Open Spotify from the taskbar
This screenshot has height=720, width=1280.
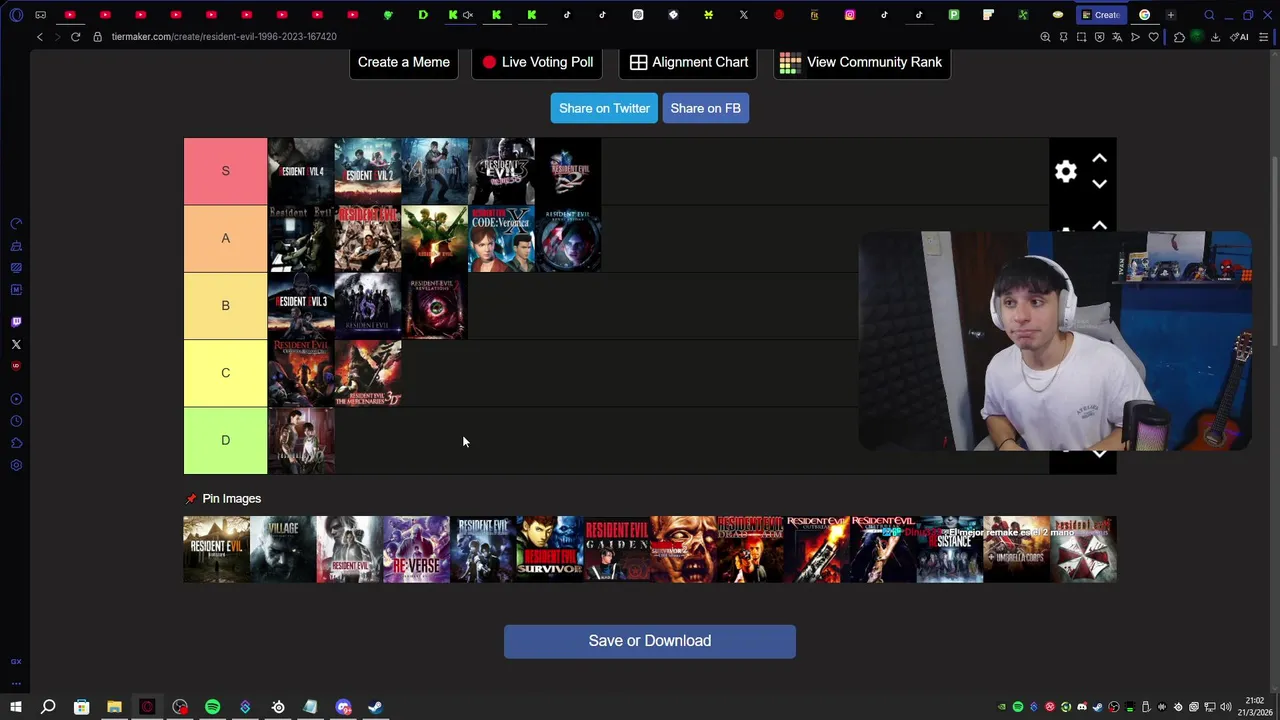212,707
